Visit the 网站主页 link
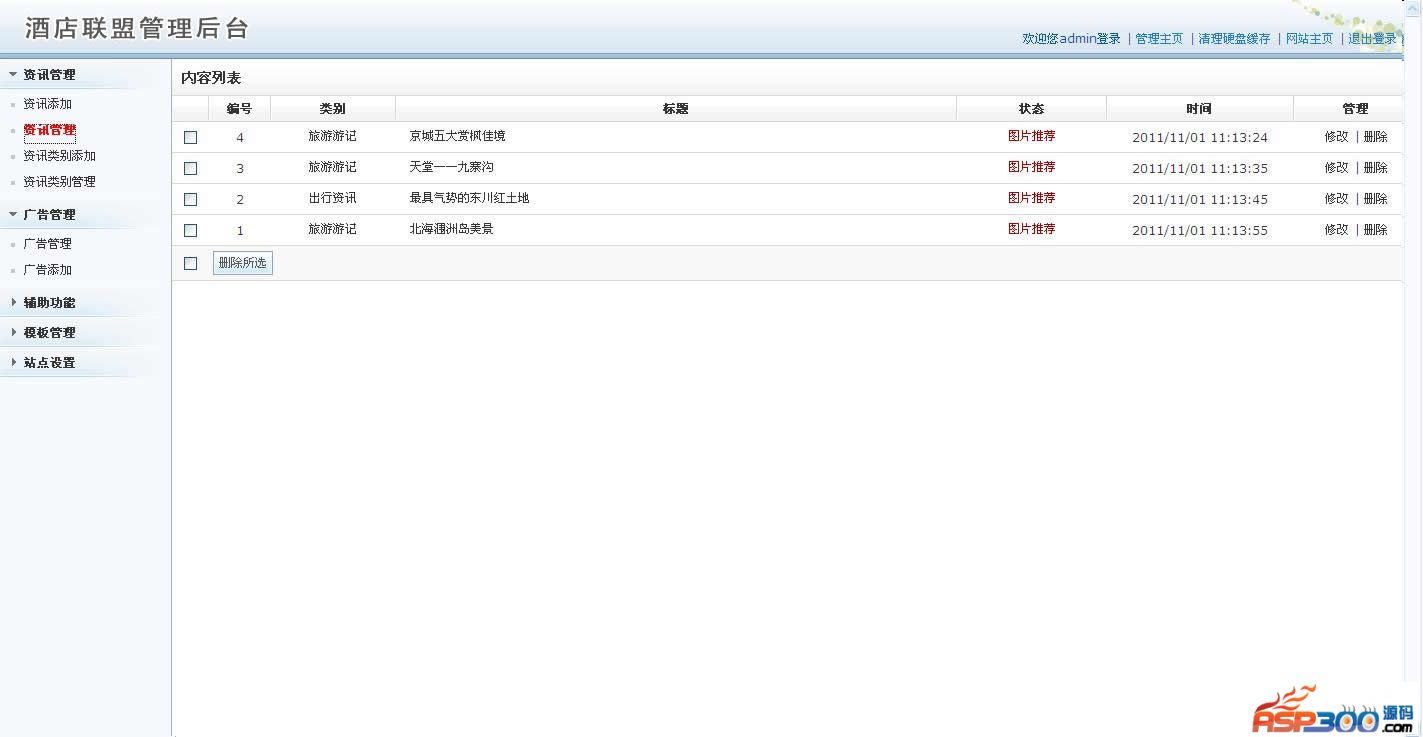1423x737 pixels. coord(1310,39)
